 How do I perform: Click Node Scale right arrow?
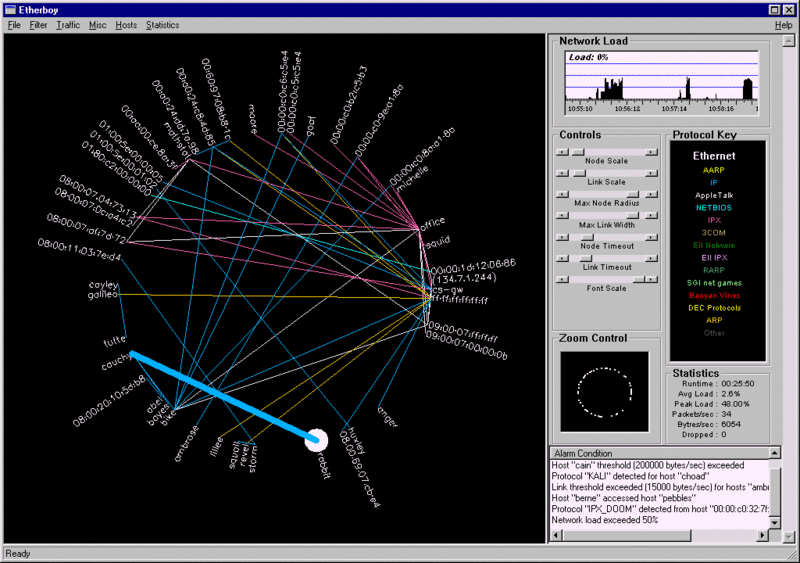pos(651,152)
